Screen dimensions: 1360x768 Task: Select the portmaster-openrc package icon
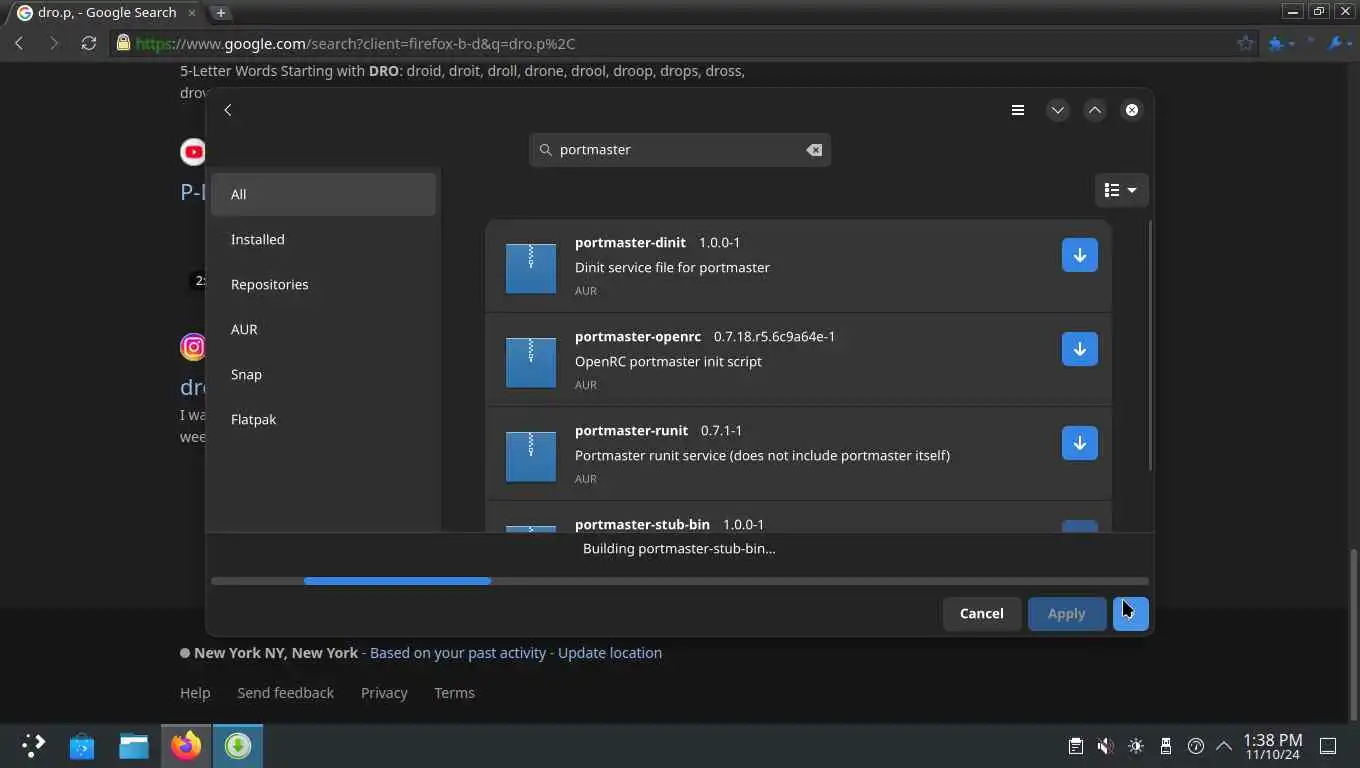[531, 362]
